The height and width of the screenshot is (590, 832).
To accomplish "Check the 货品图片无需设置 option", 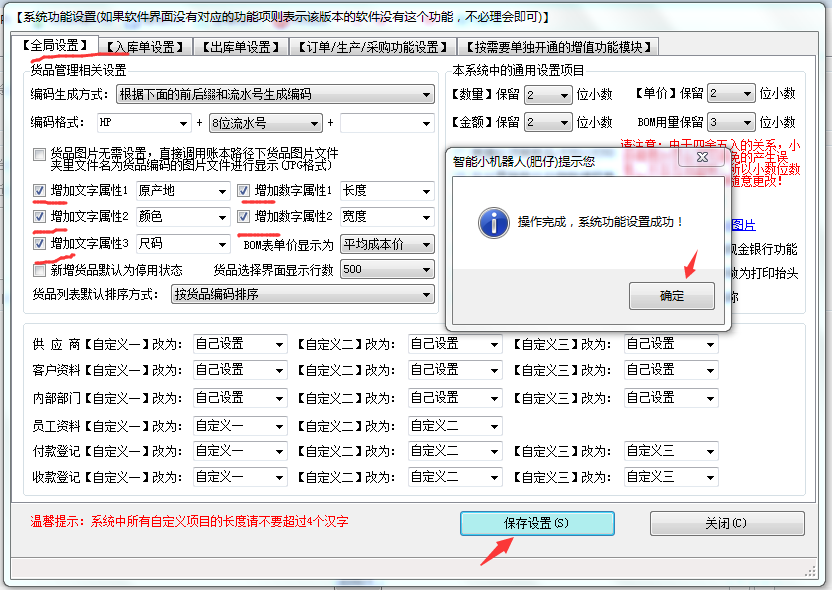I will (39, 155).
